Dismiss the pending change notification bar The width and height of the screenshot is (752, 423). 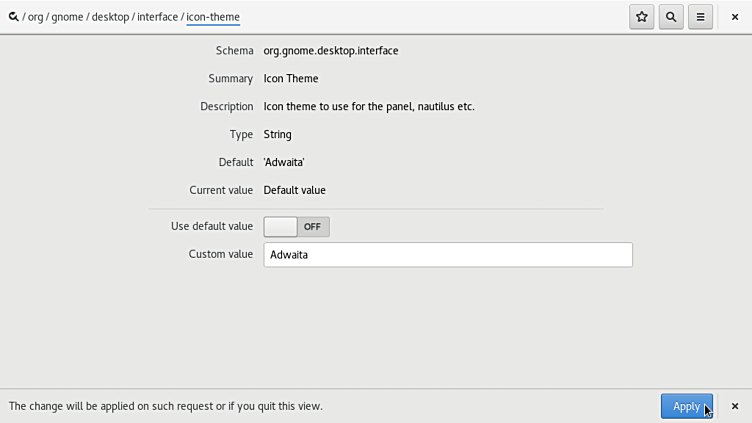point(735,406)
